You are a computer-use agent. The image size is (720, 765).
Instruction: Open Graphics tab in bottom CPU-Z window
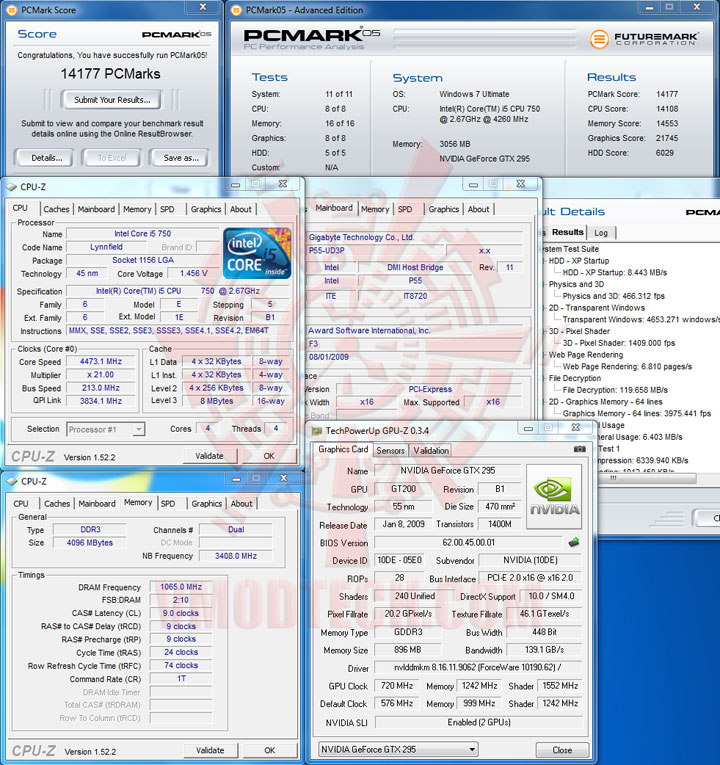pos(206,503)
